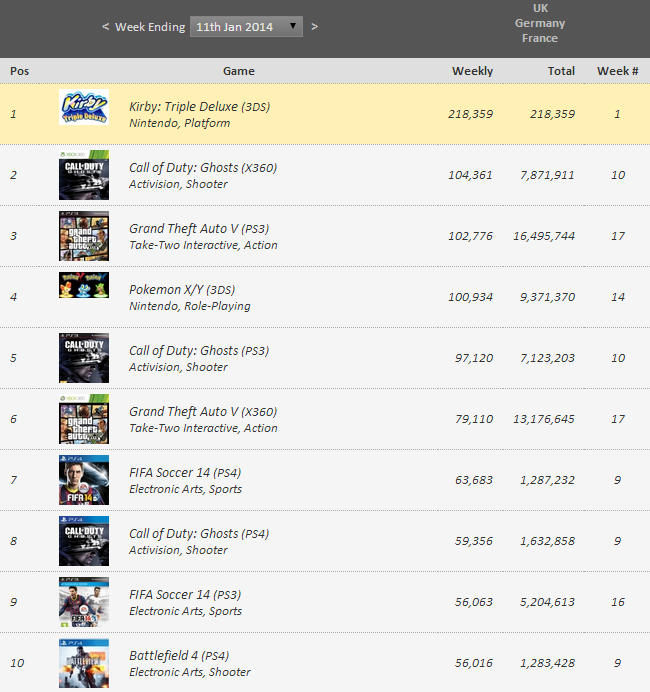Click the Weekly column header
Viewport: 650px width, 692px height.
pyautogui.click(x=472, y=71)
